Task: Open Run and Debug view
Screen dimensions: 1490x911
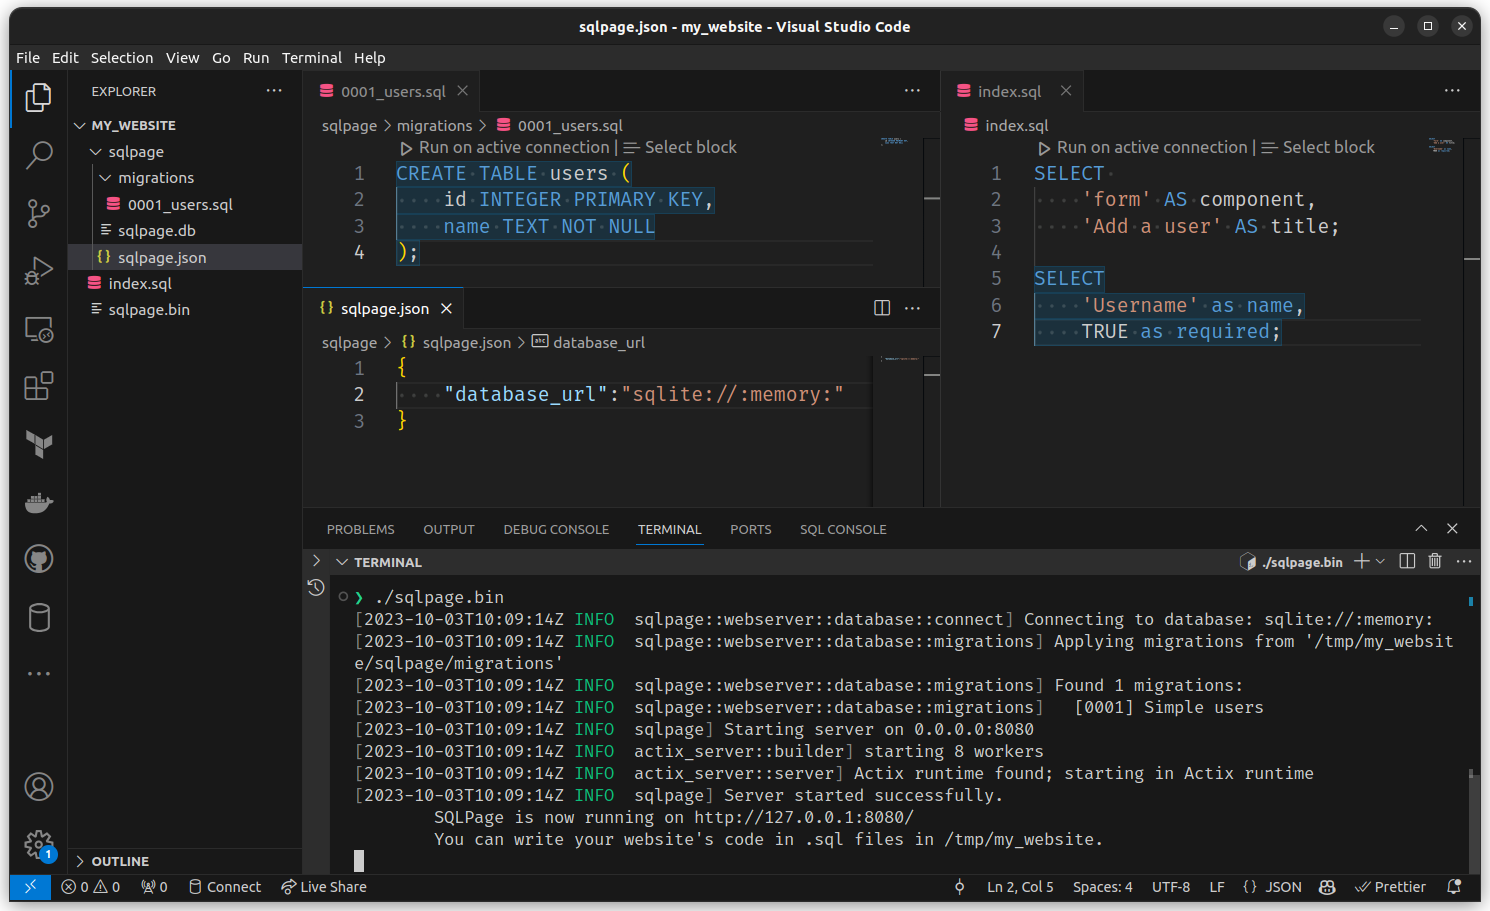Action: coord(38,271)
